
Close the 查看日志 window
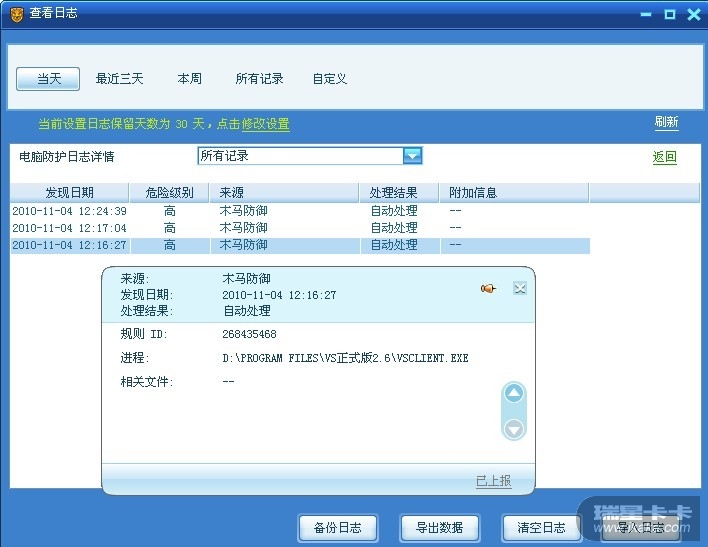point(694,14)
